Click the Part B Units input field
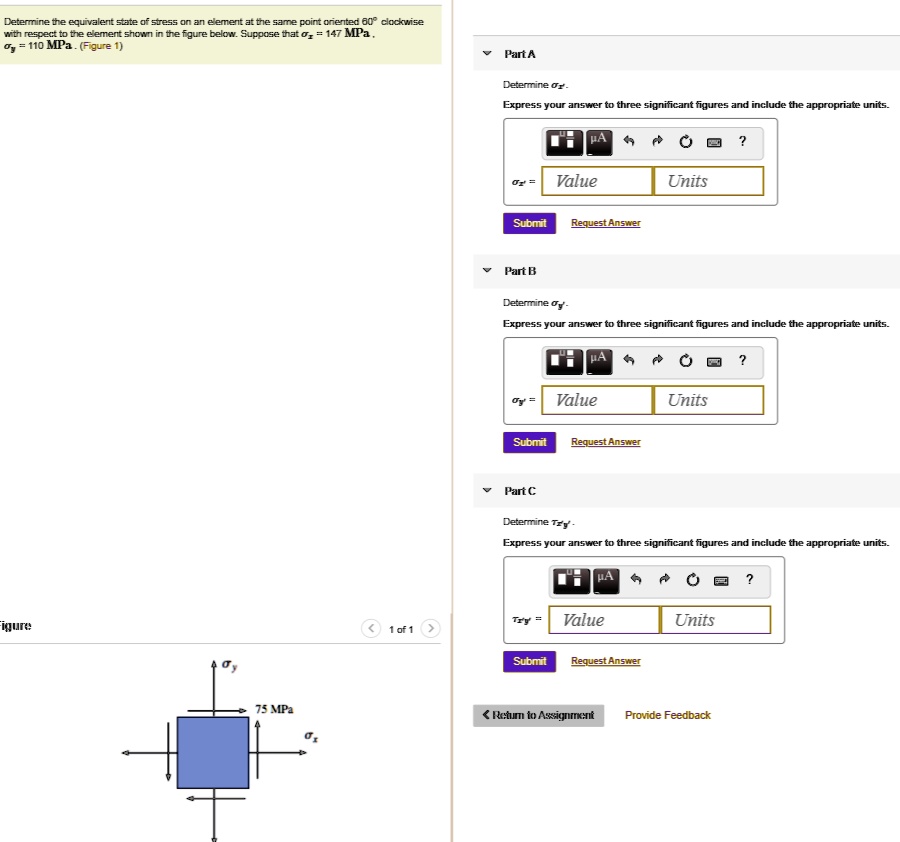The height and width of the screenshot is (842, 900). (709, 400)
